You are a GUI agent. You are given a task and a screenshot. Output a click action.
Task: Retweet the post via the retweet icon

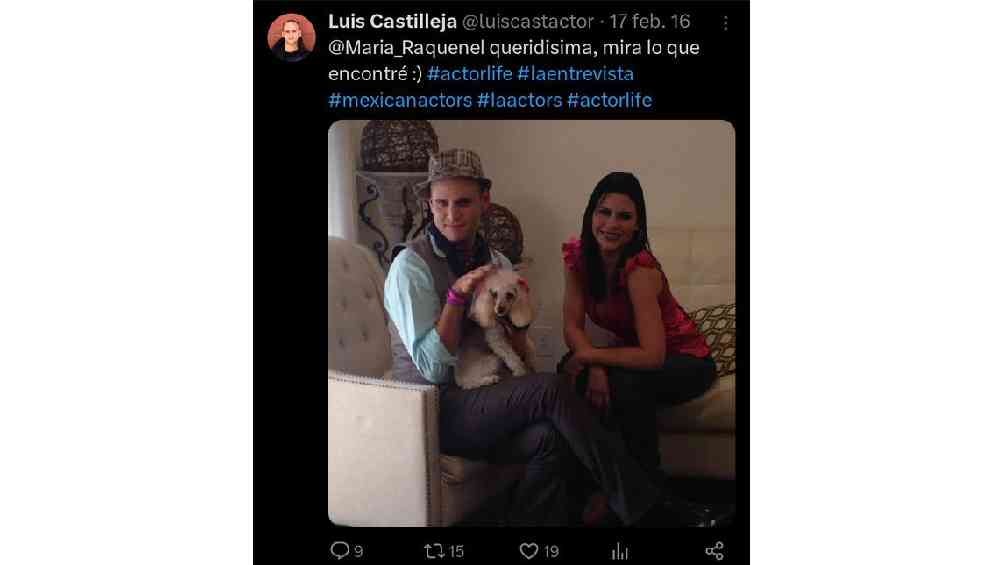(x=433, y=551)
